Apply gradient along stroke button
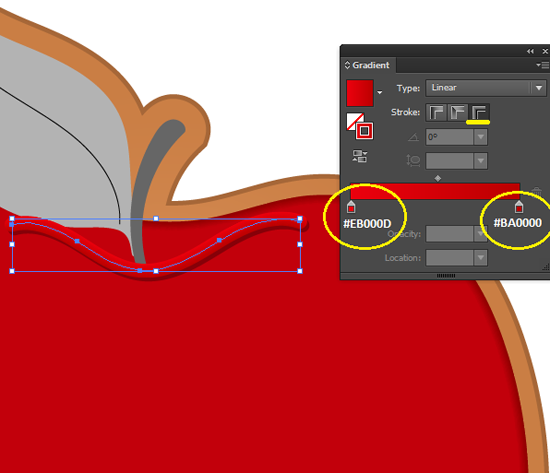Viewport: 550px width, 473px height. (x=457, y=113)
